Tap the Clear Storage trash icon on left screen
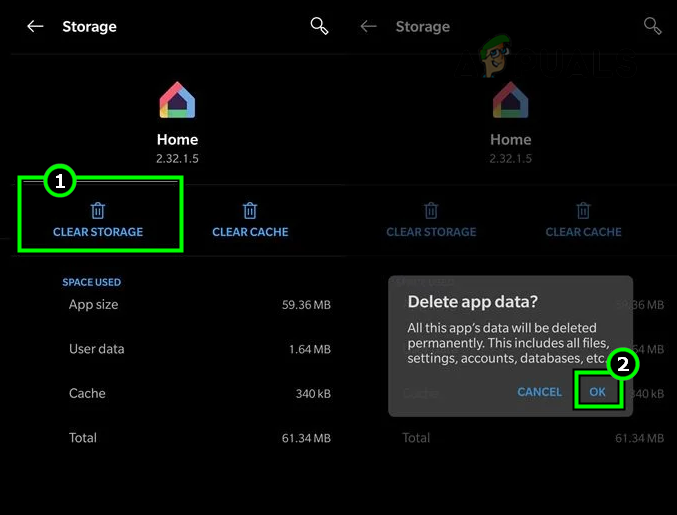Viewport: 677px width, 515px height. [98, 211]
